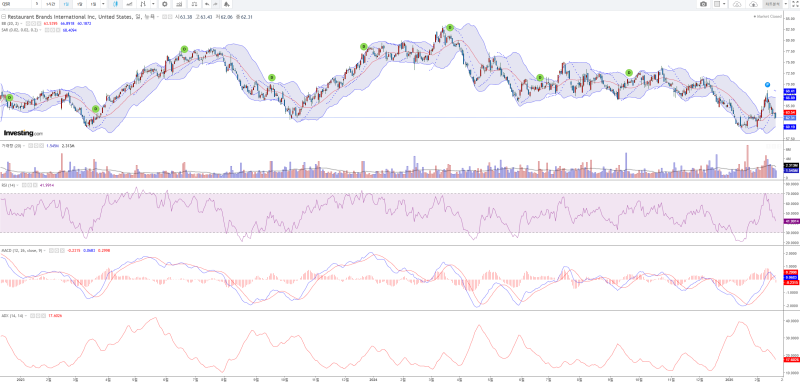Select the highlighted 1-day interval button
The width and height of the screenshot is (800, 382).
click(x=66, y=4)
